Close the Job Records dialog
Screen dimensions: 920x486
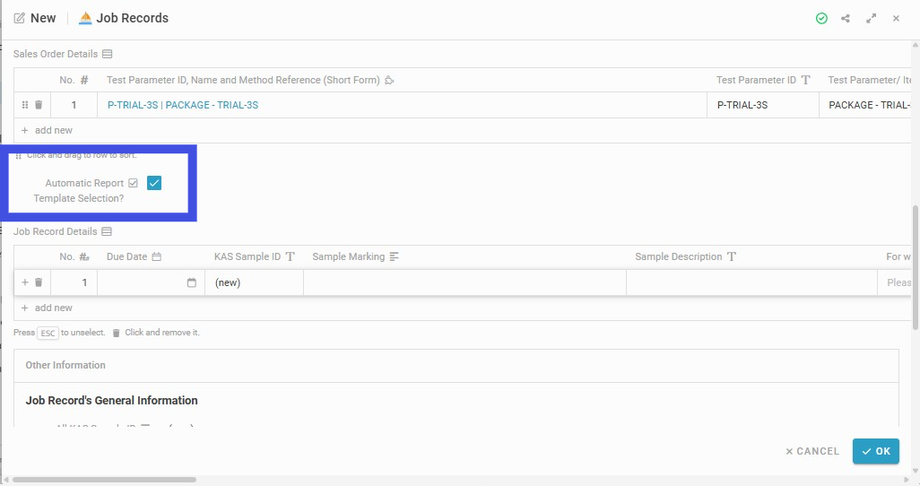pyautogui.click(x=896, y=19)
